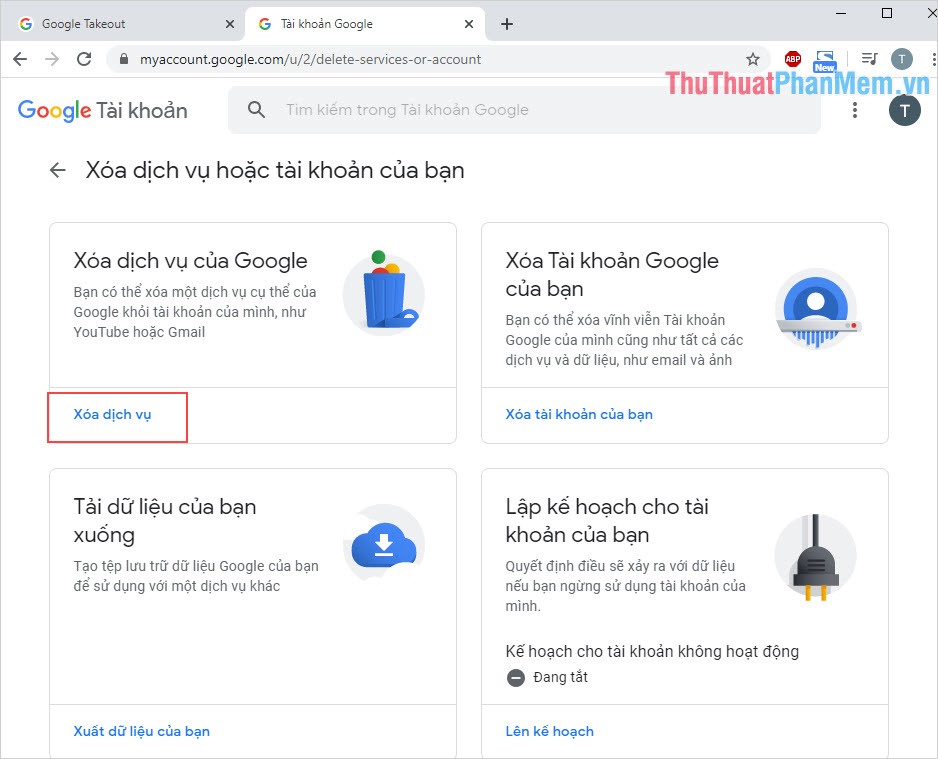Bookmark this page with the star icon
938x759 pixels.
[753, 59]
